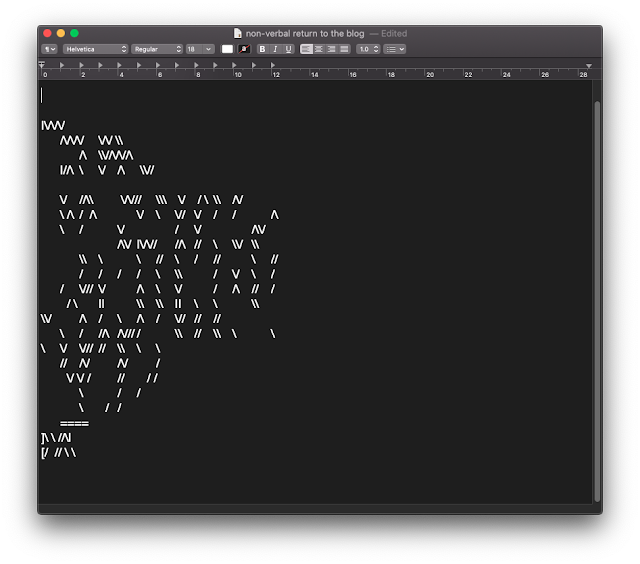The image size is (640, 564).
Task: Click the red close window button
Action: point(47,33)
